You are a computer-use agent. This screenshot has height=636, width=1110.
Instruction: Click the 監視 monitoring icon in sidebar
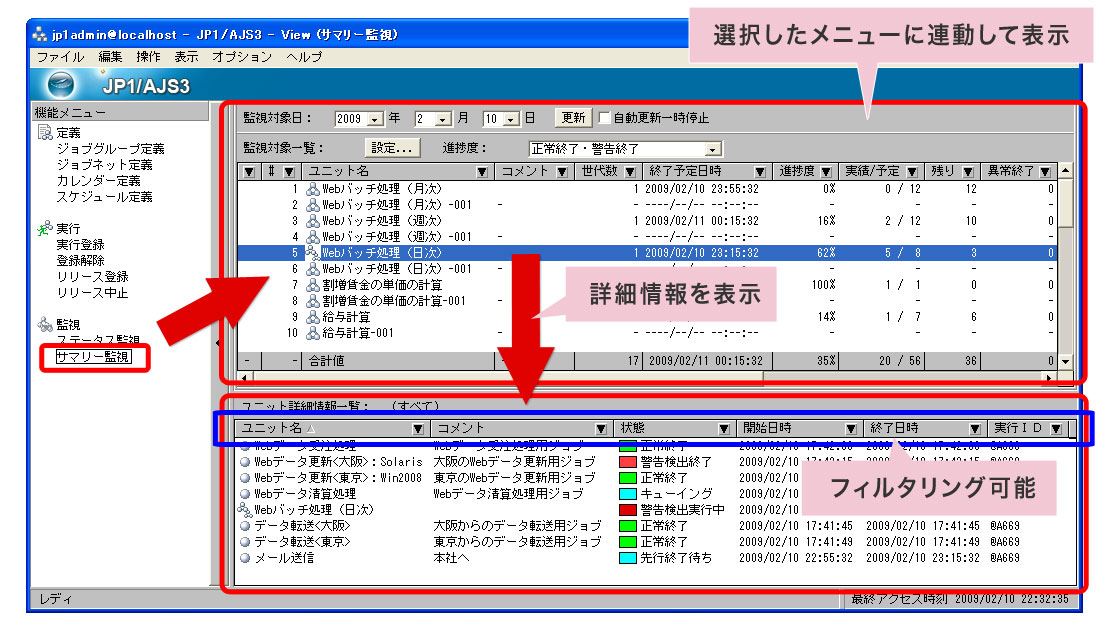[45, 325]
